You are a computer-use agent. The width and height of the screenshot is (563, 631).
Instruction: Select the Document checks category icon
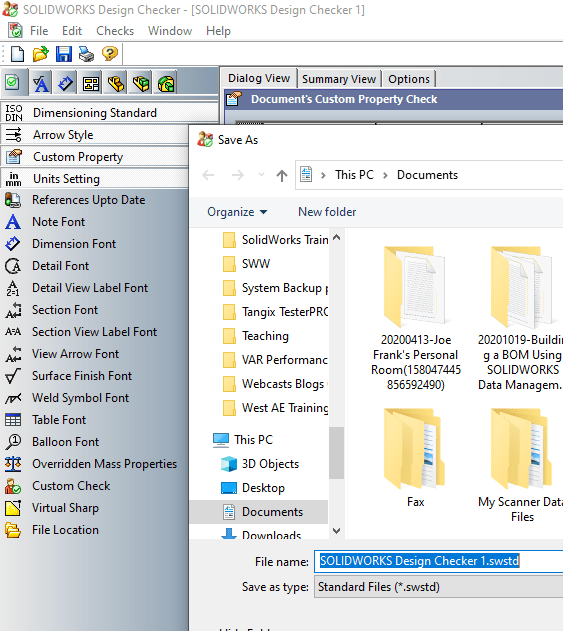(13, 83)
